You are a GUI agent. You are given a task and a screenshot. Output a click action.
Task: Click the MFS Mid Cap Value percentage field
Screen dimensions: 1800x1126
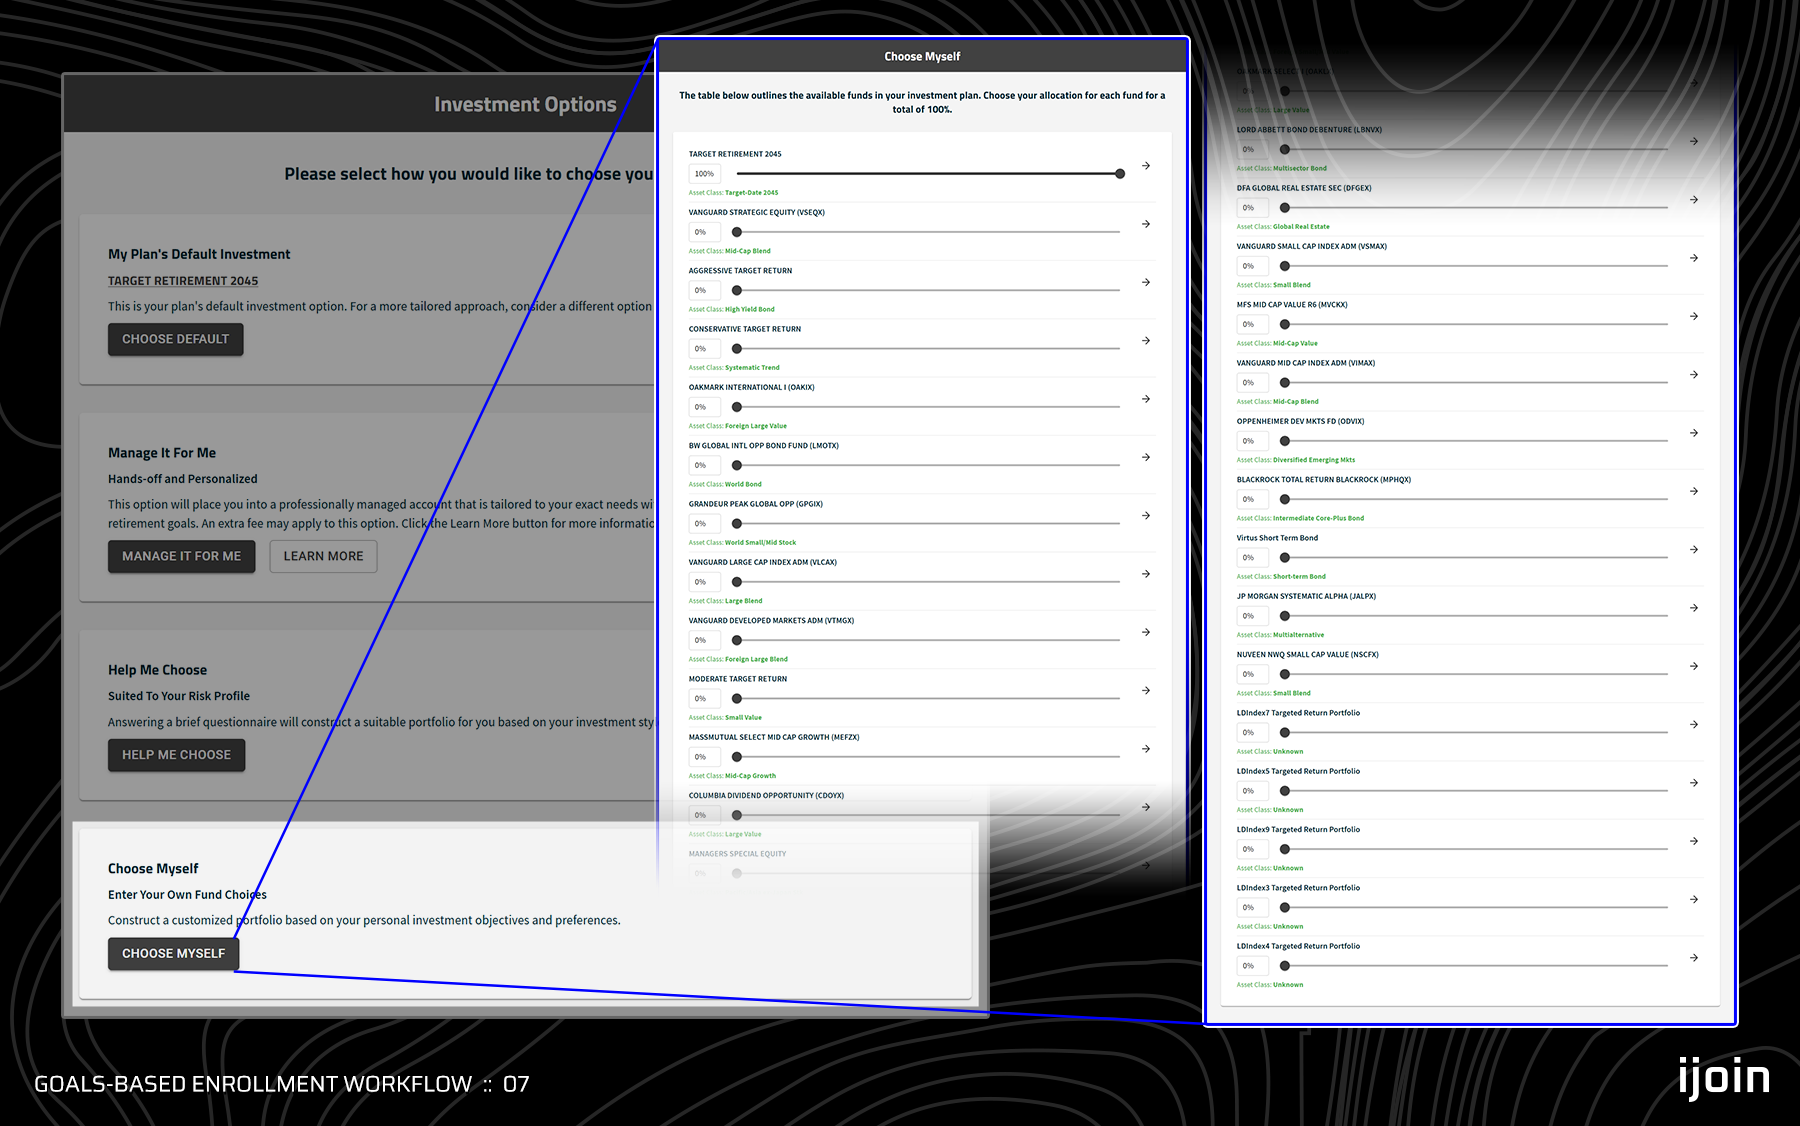pyautogui.click(x=1253, y=324)
